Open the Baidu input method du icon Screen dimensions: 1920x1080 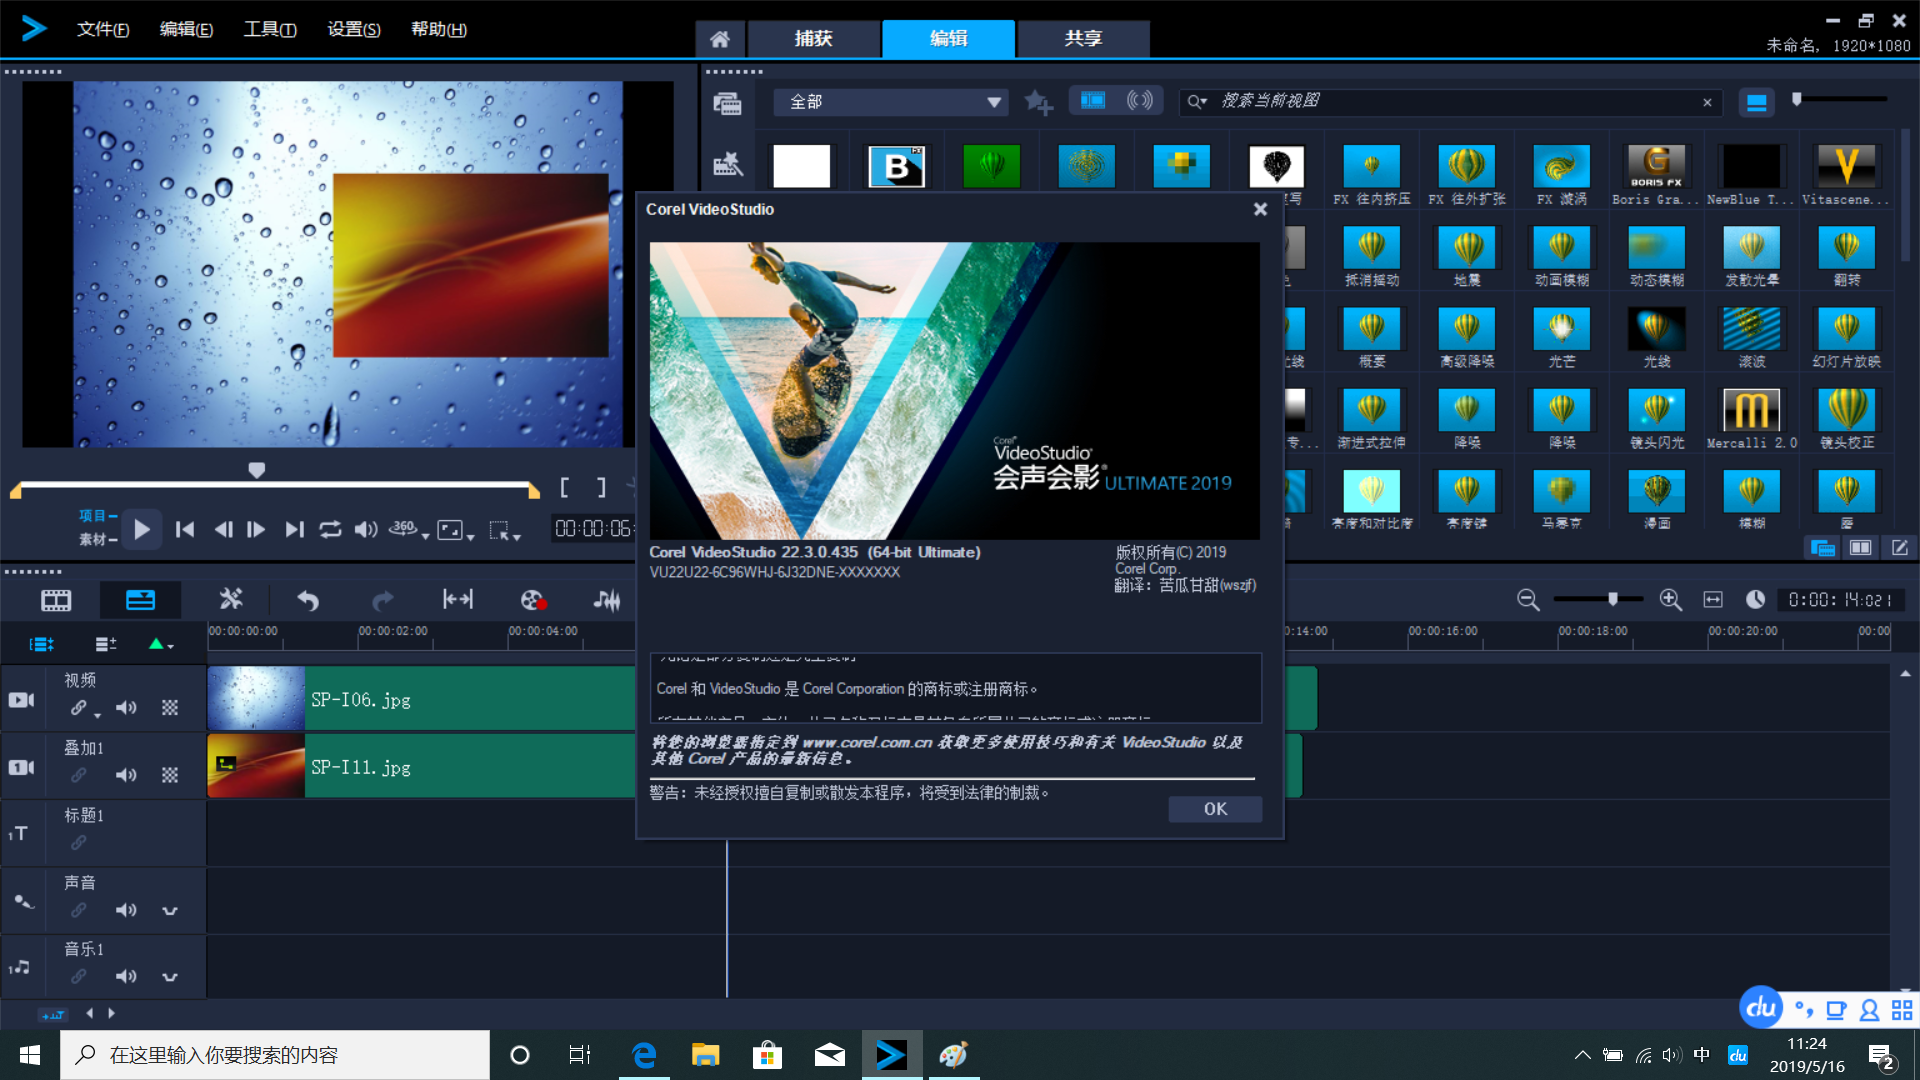pyautogui.click(x=1761, y=1008)
